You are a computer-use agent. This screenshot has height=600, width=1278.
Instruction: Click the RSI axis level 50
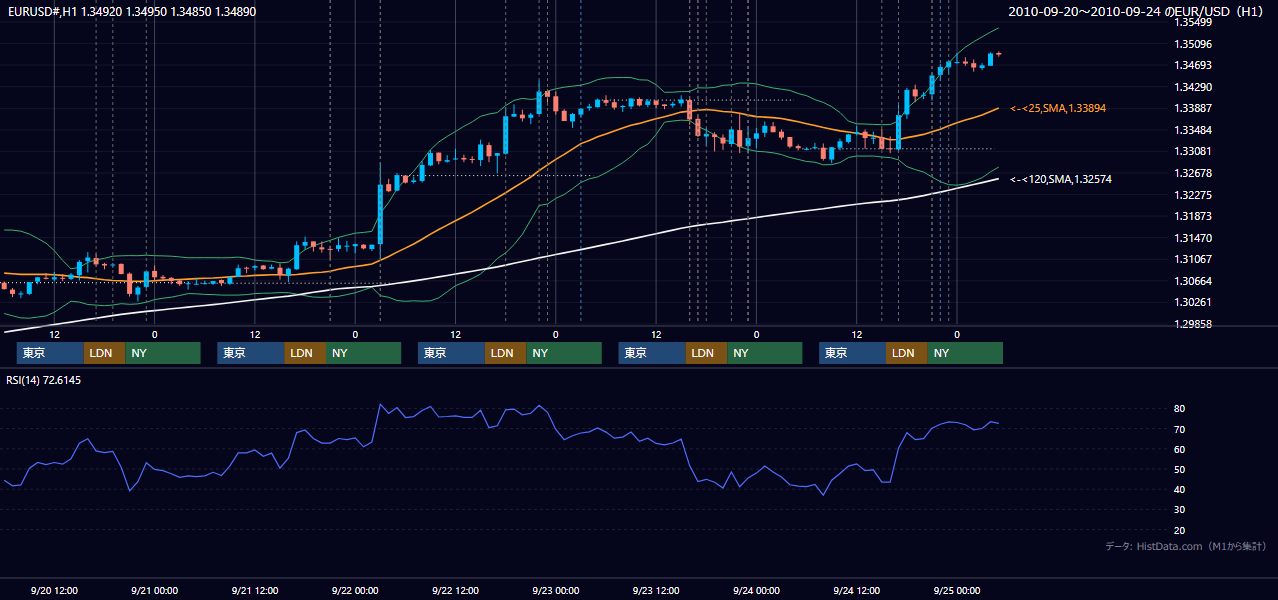click(1180, 469)
